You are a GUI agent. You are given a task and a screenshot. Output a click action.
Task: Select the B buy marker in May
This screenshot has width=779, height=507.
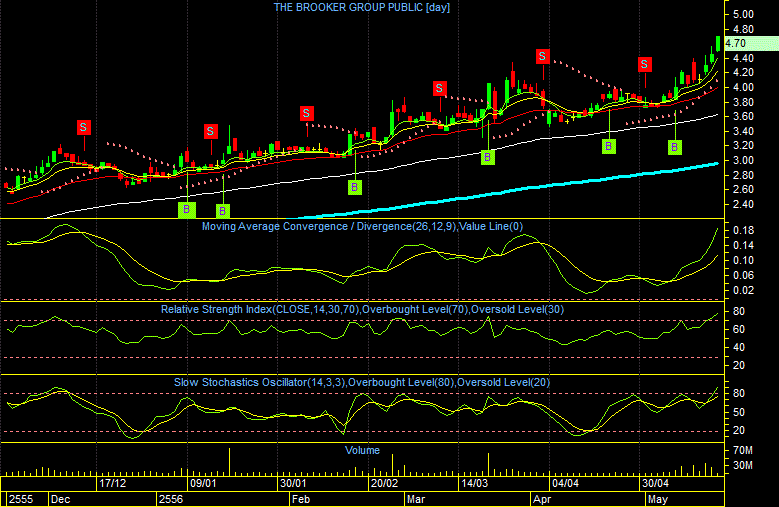click(x=675, y=147)
